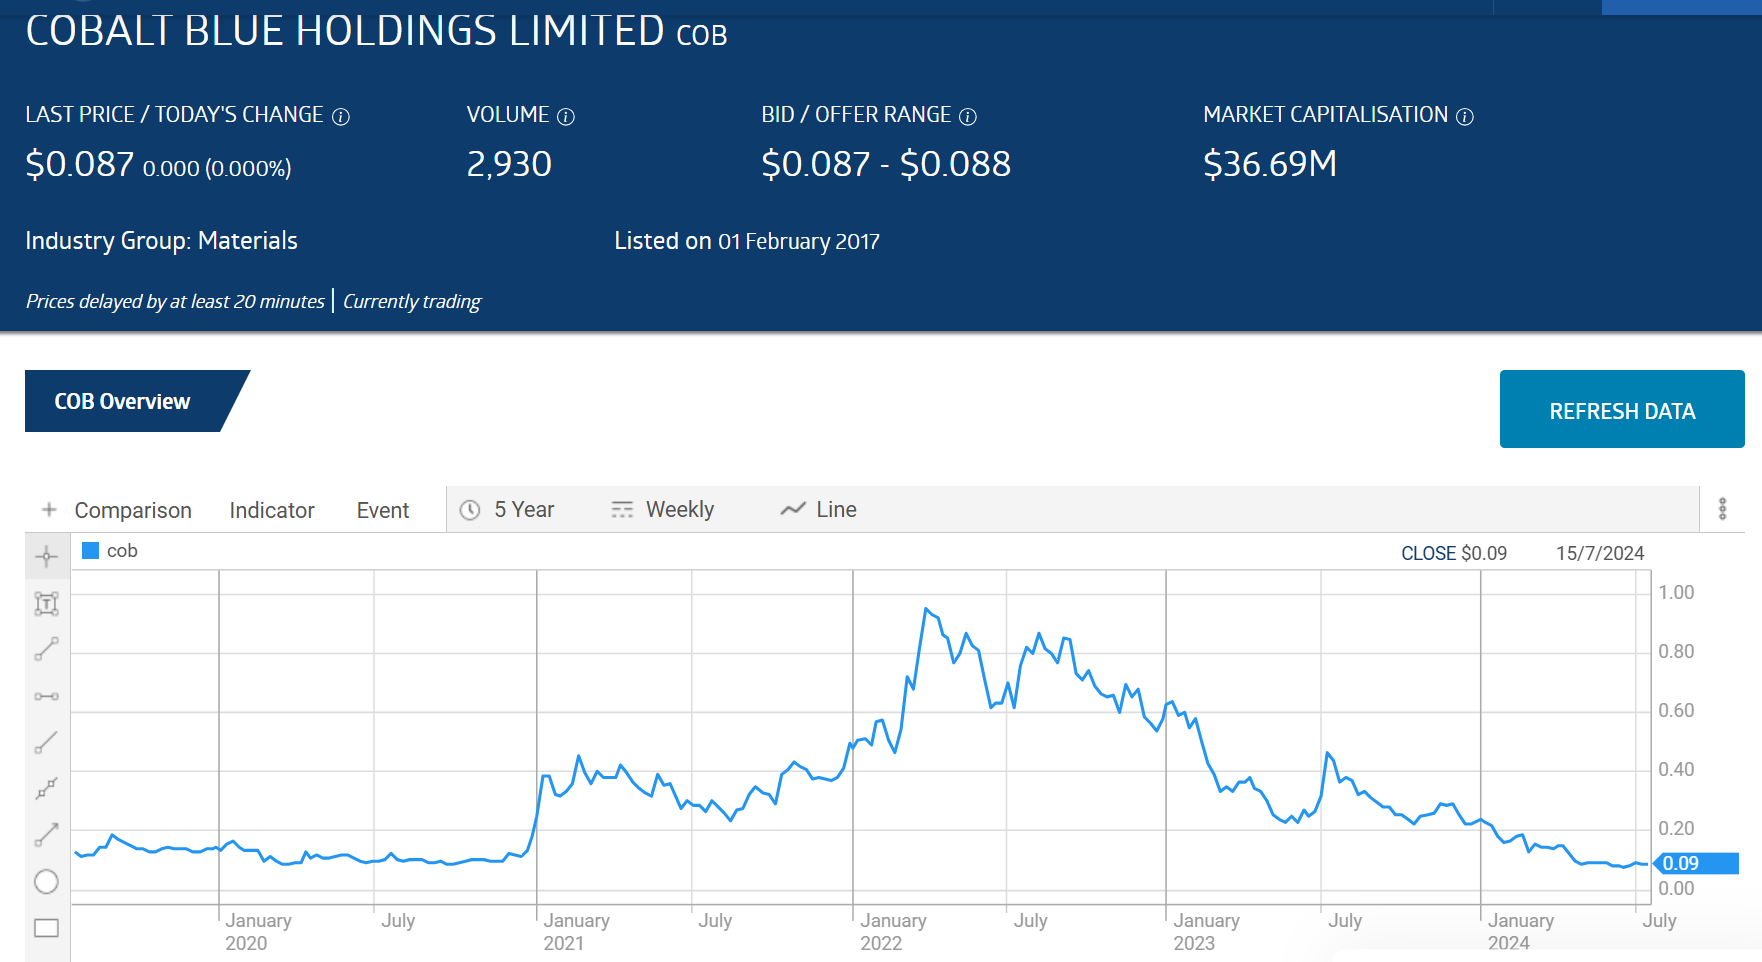
Task: Click the $36.69M market cap value
Action: click(x=1270, y=164)
